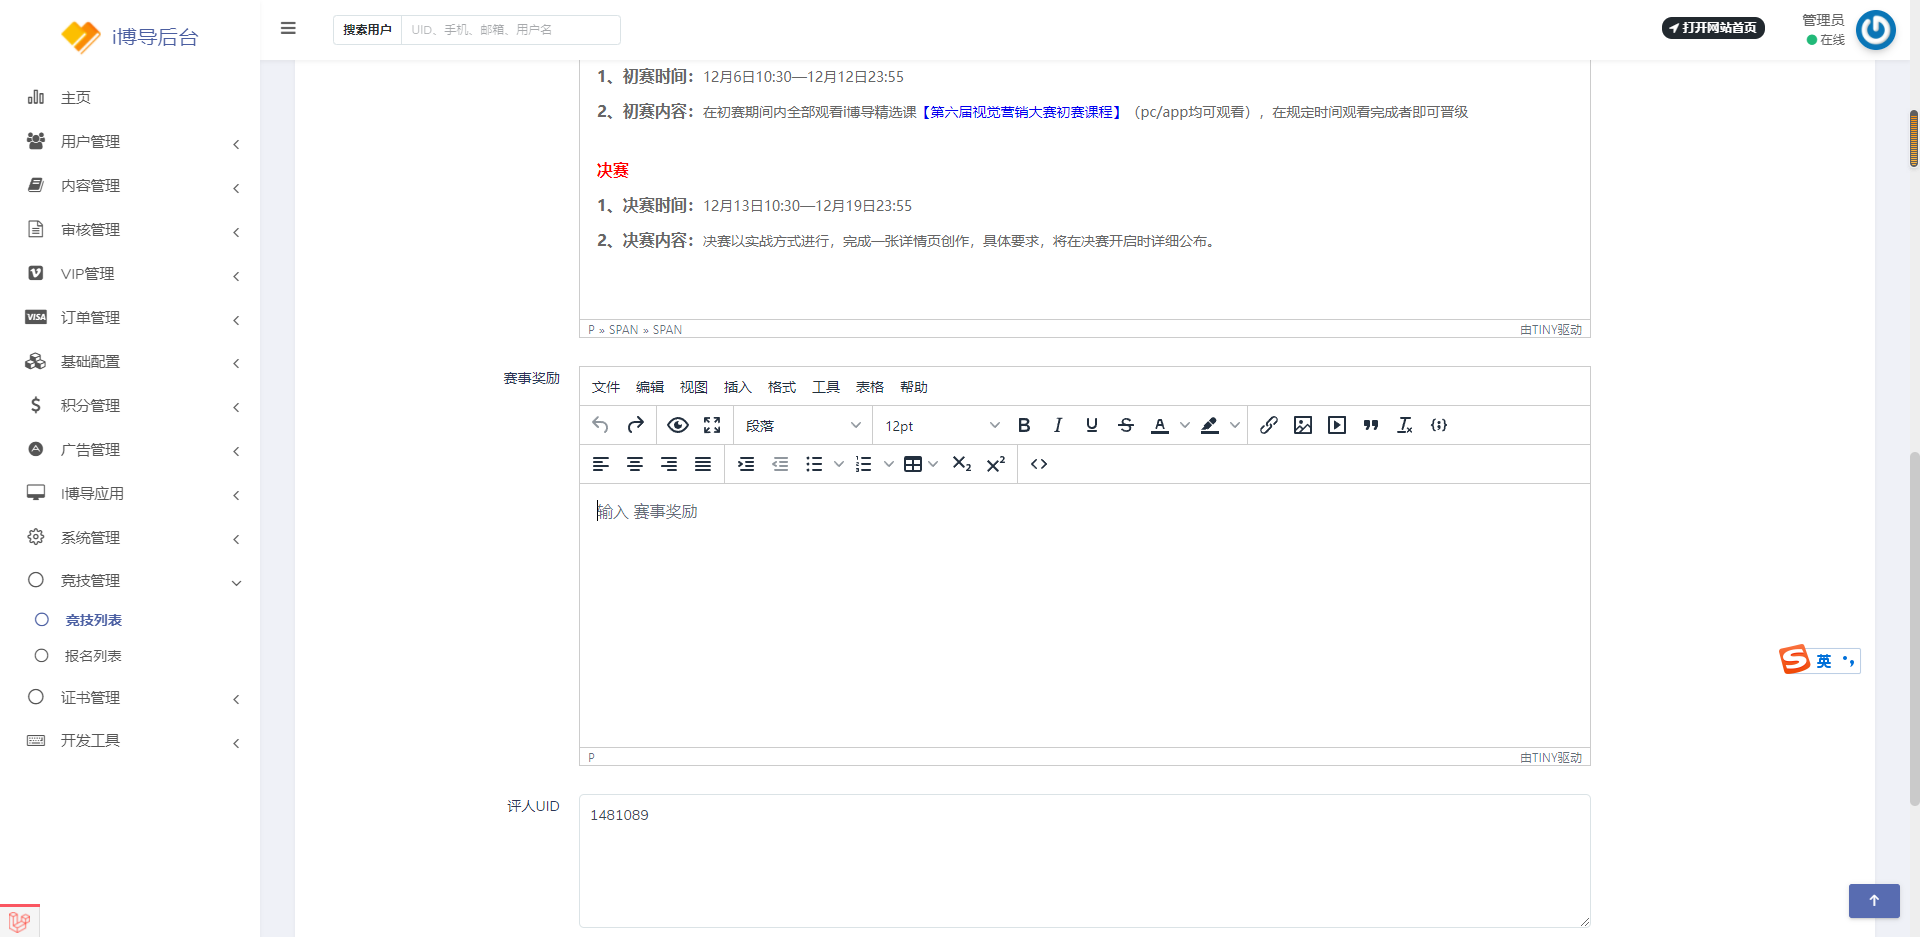This screenshot has width=1920, height=937.
Task: Open the 段落 paragraph format dropdown
Action: tap(802, 425)
